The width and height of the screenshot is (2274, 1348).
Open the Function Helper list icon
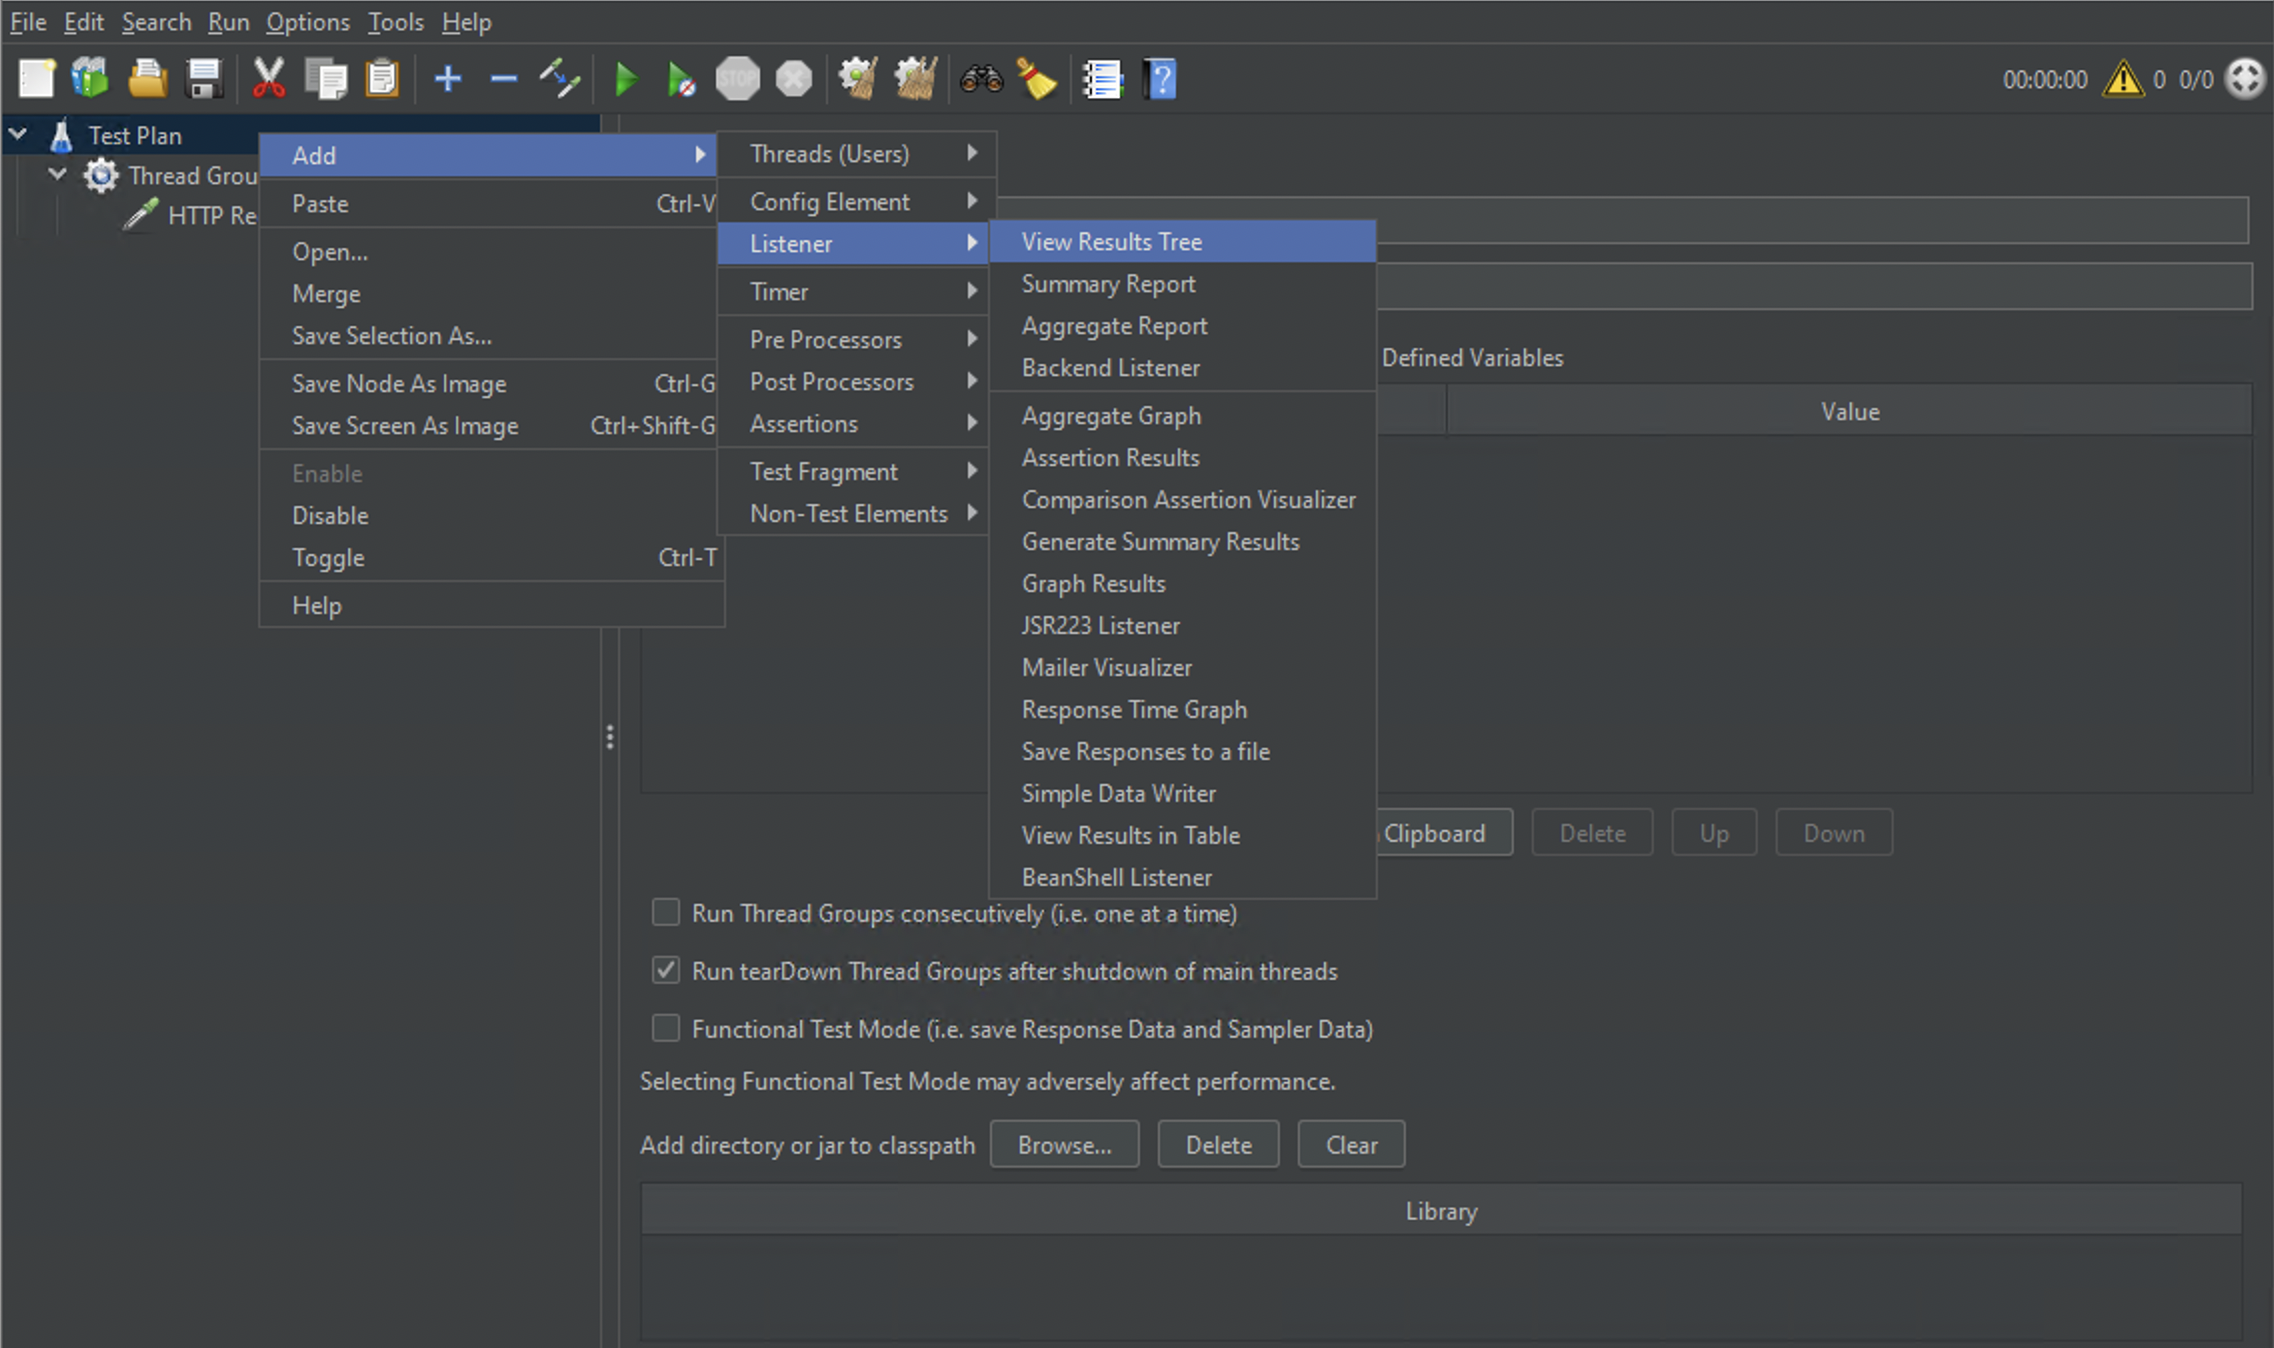coord(1103,79)
